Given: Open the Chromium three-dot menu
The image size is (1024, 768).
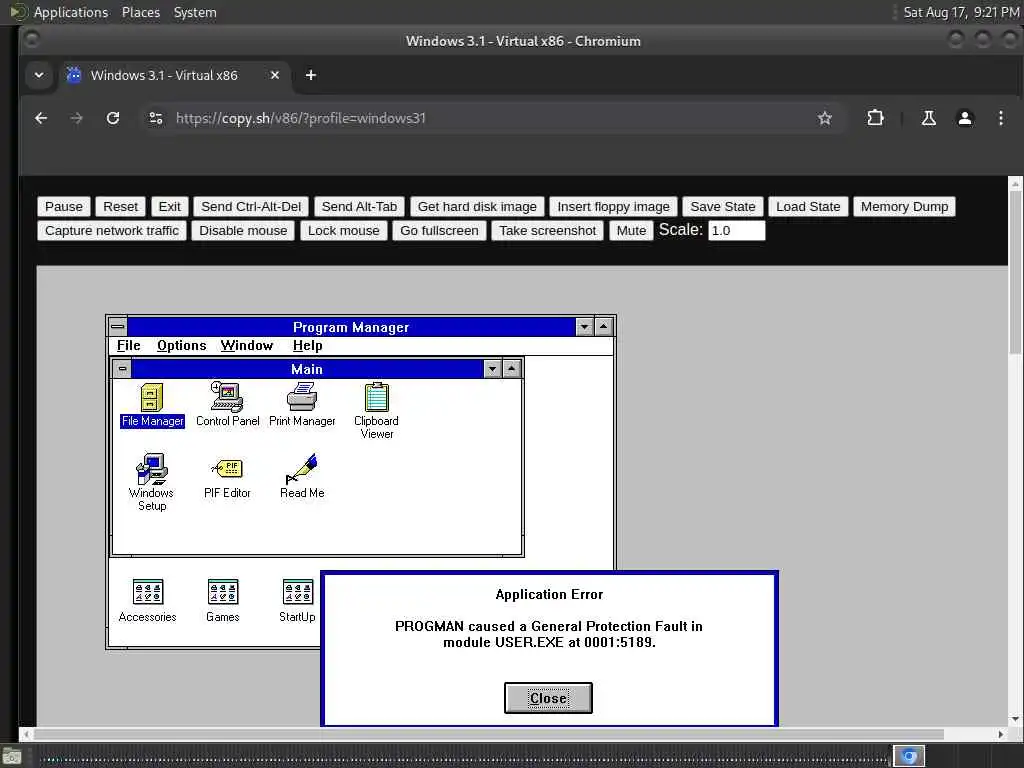Looking at the screenshot, I should coord(1000,118).
